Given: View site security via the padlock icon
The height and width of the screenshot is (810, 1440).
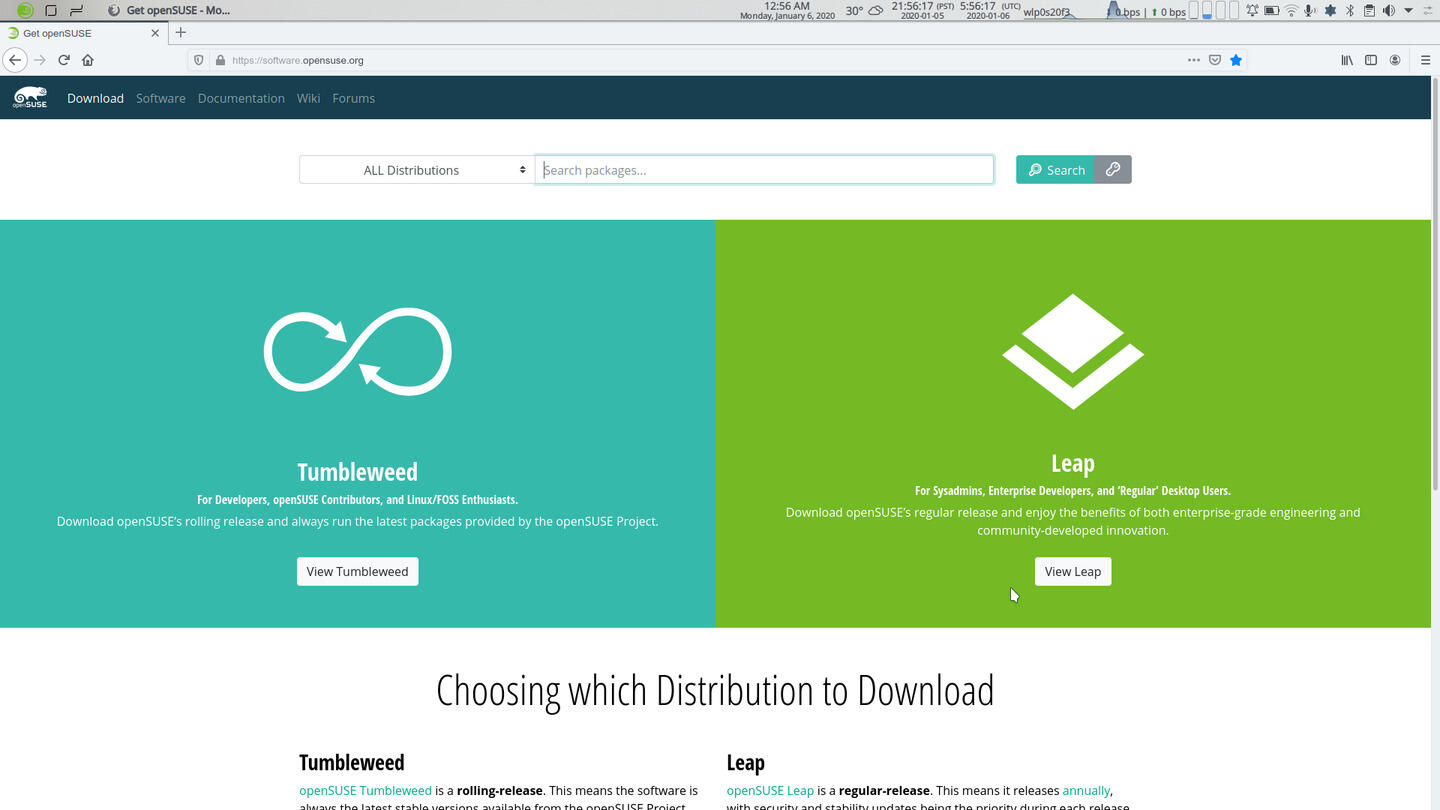Looking at the screenshot, I should click(220, 60).
